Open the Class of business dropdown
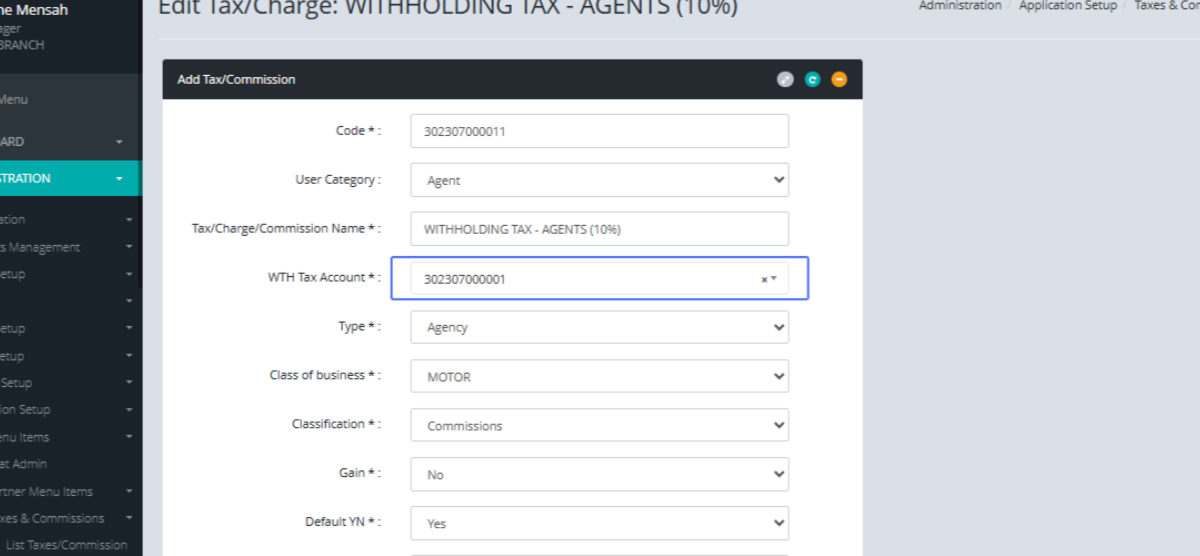 [x=599, y=377]
